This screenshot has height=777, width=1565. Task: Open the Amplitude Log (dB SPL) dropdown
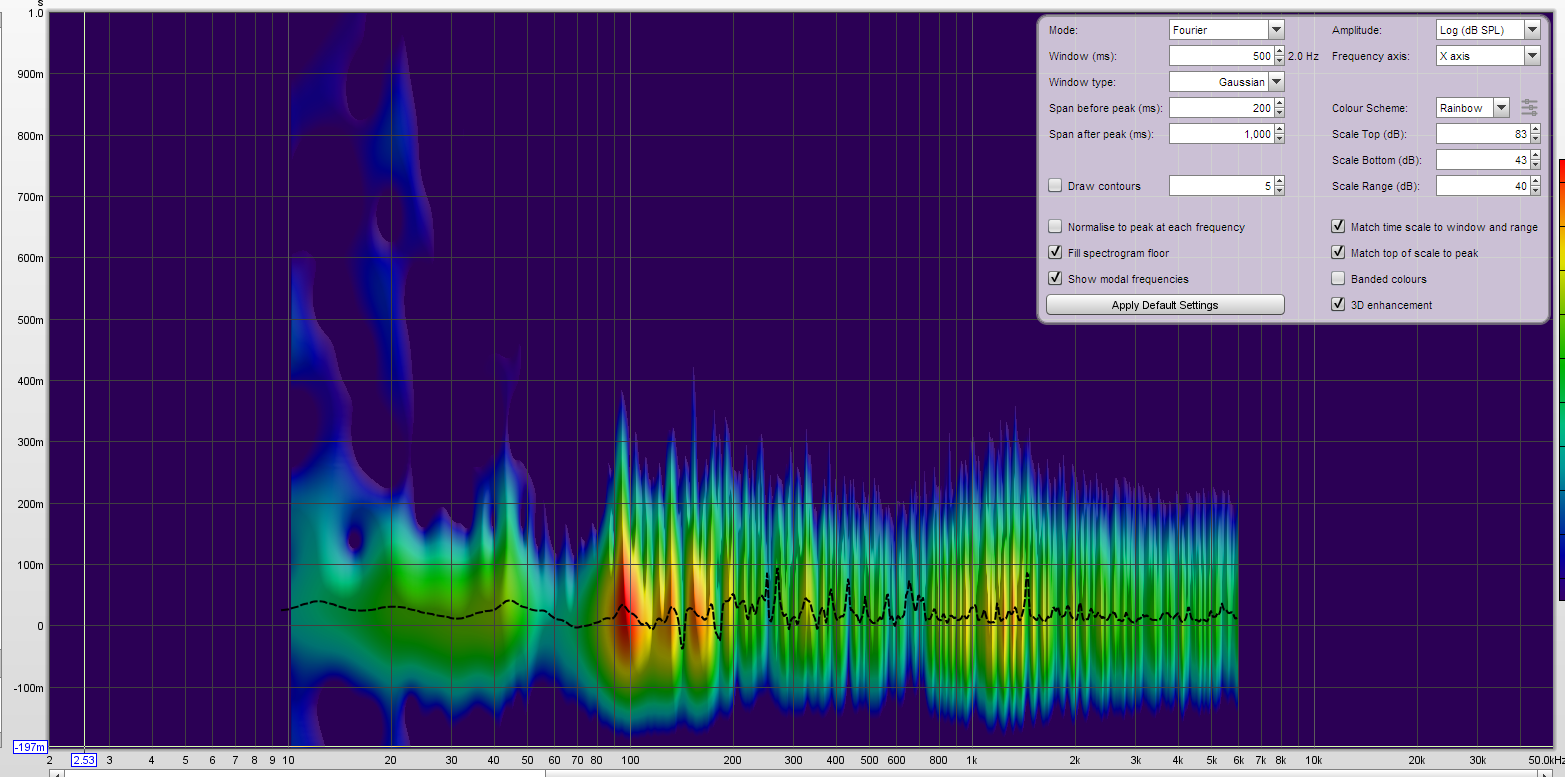(1532, 30)
